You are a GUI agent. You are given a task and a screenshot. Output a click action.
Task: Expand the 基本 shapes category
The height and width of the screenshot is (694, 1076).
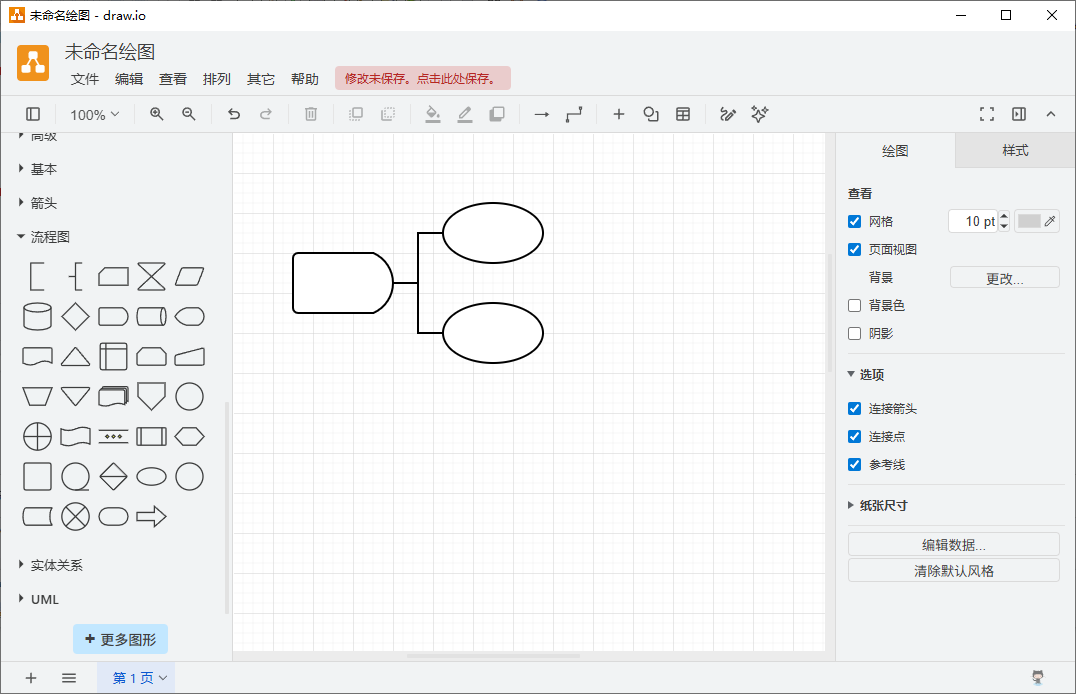[38, 169]
